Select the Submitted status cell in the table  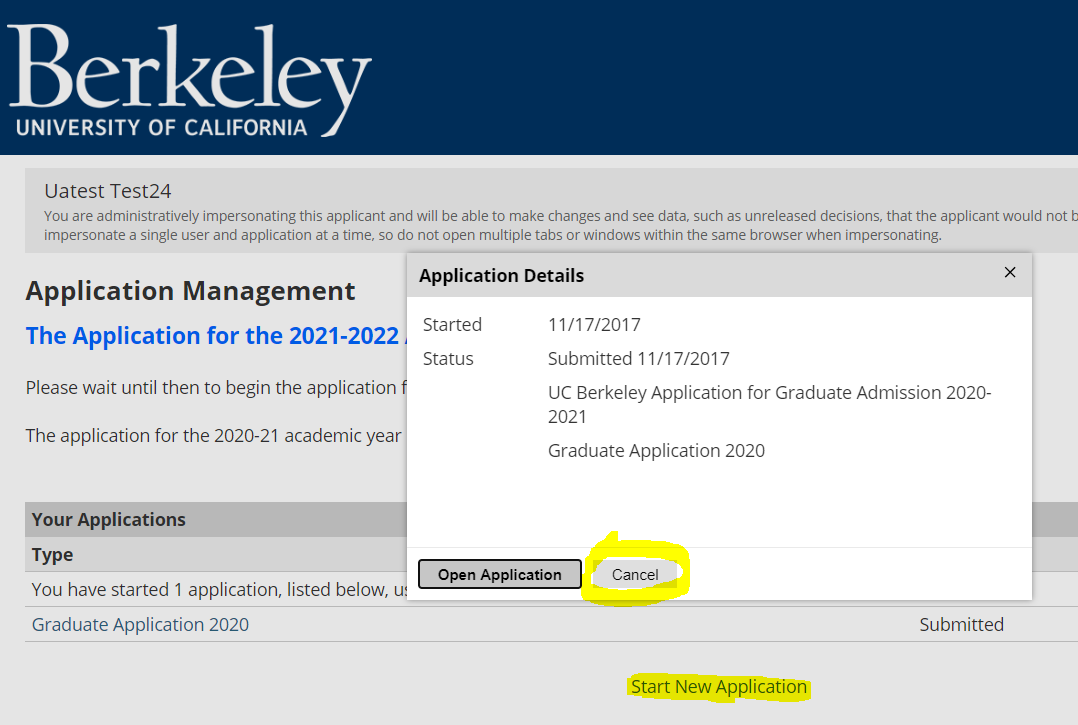961,625
